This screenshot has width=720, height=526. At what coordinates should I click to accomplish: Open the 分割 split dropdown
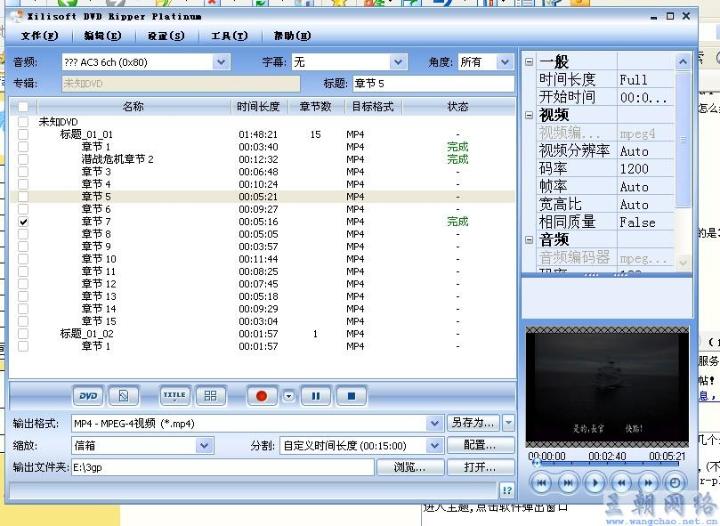(434, 445)
